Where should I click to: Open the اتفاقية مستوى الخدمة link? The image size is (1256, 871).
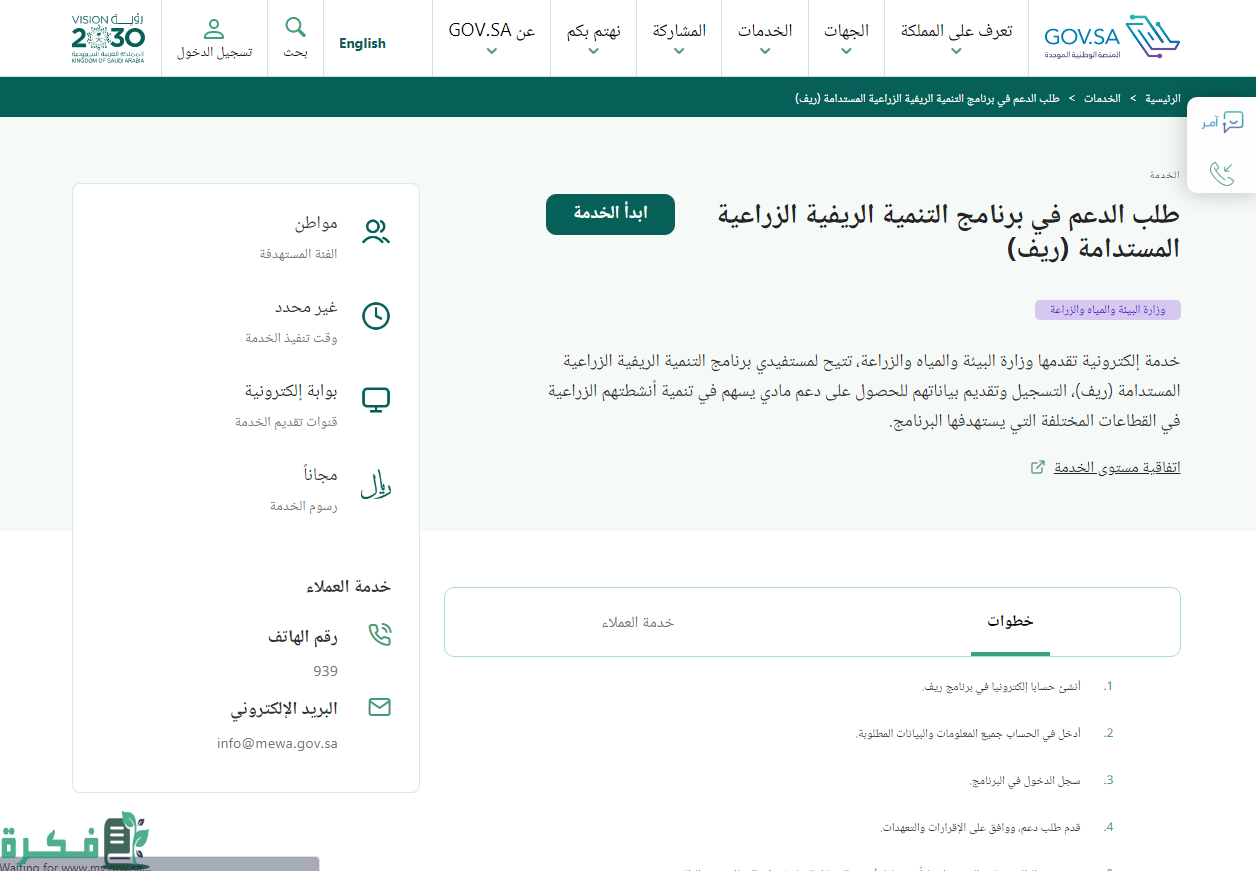pyautogui.click(x=1116, y=468)
